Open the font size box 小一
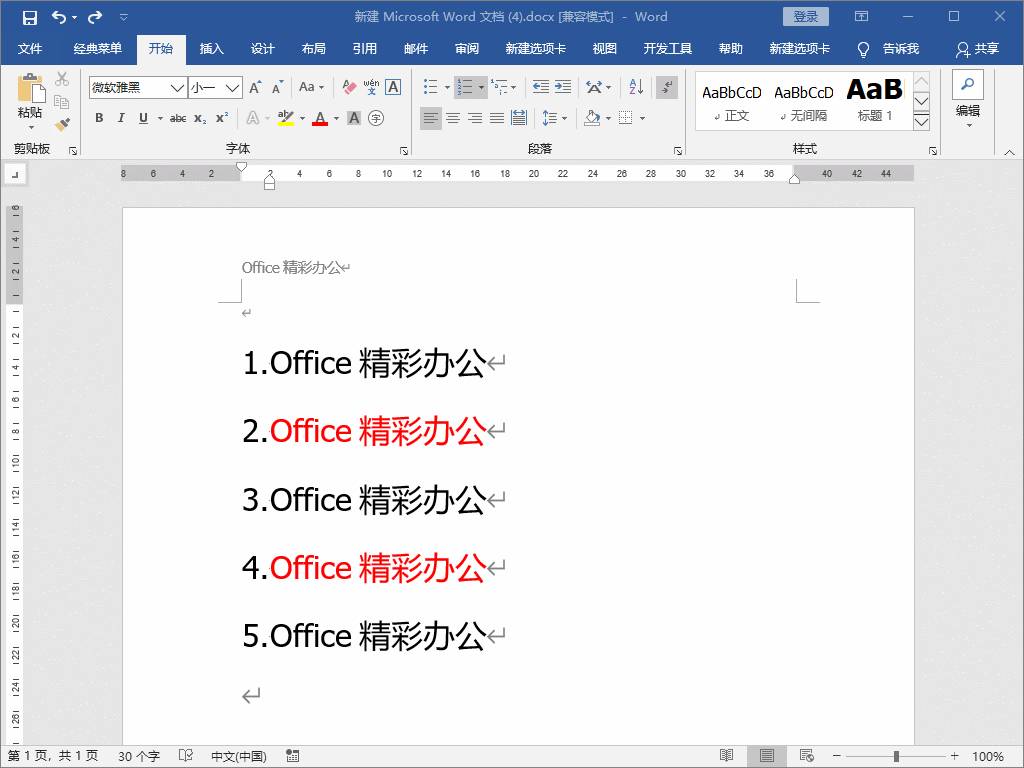The width and height of the screenshot is (1024, 768). tap(216, 88)
